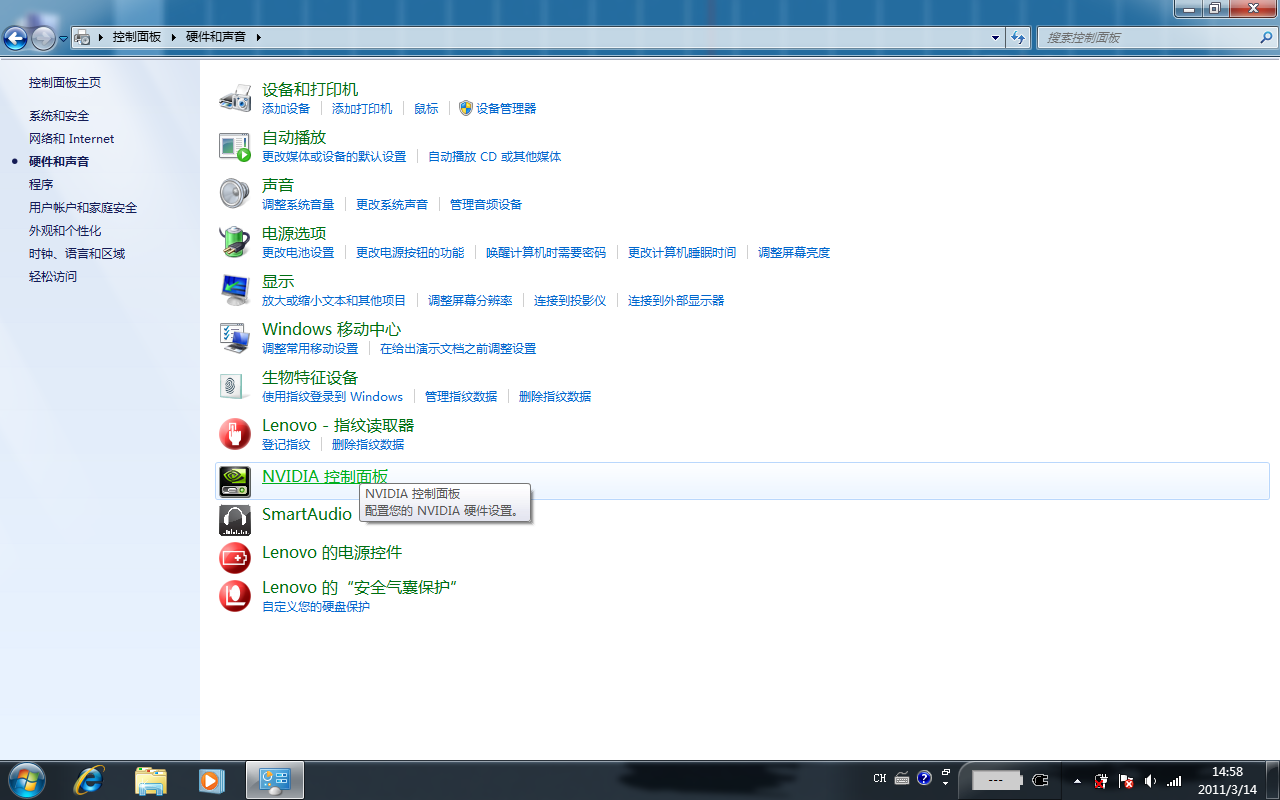This screenshot has width=1280, height=800.
Task: Click 调整屏幕分辨率 link
Action: [470, 301]
